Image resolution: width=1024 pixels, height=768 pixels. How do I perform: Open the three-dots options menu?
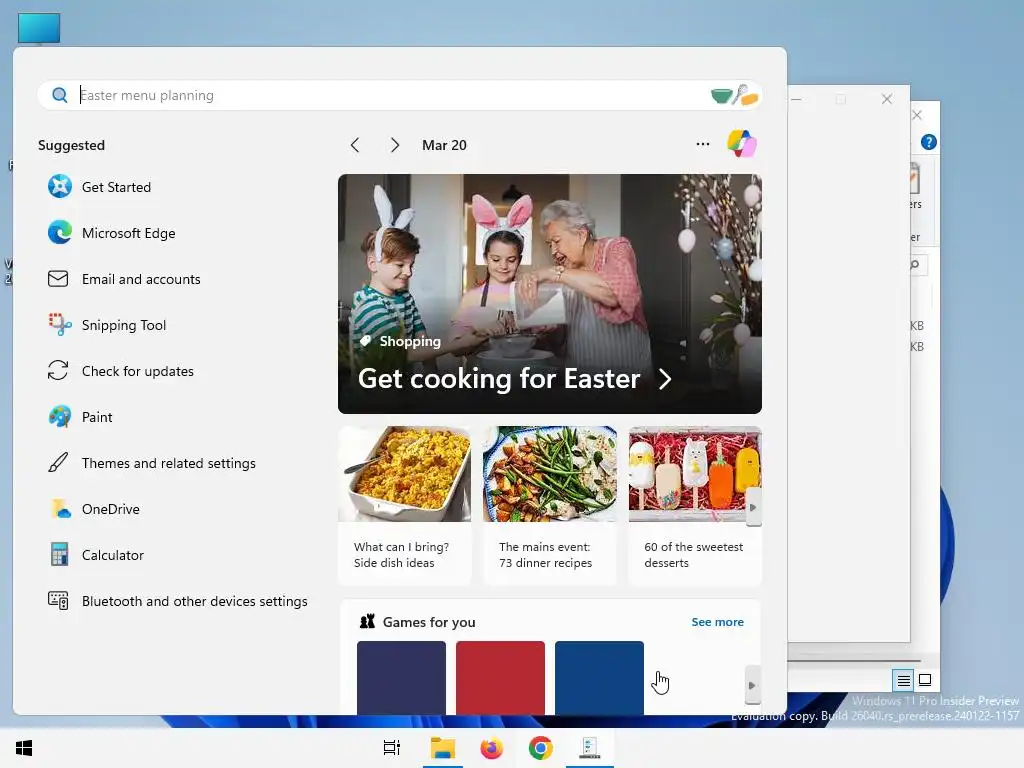703,144
